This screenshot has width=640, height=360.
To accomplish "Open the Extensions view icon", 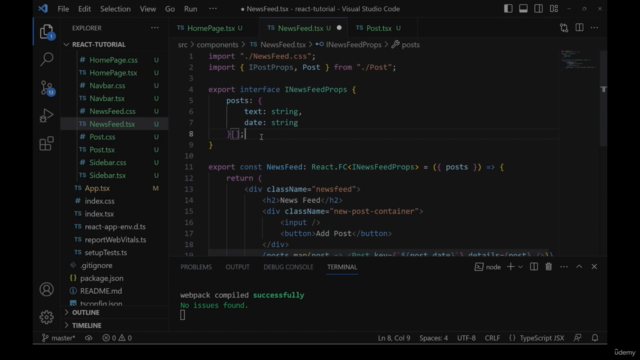I will coord(47,143).
